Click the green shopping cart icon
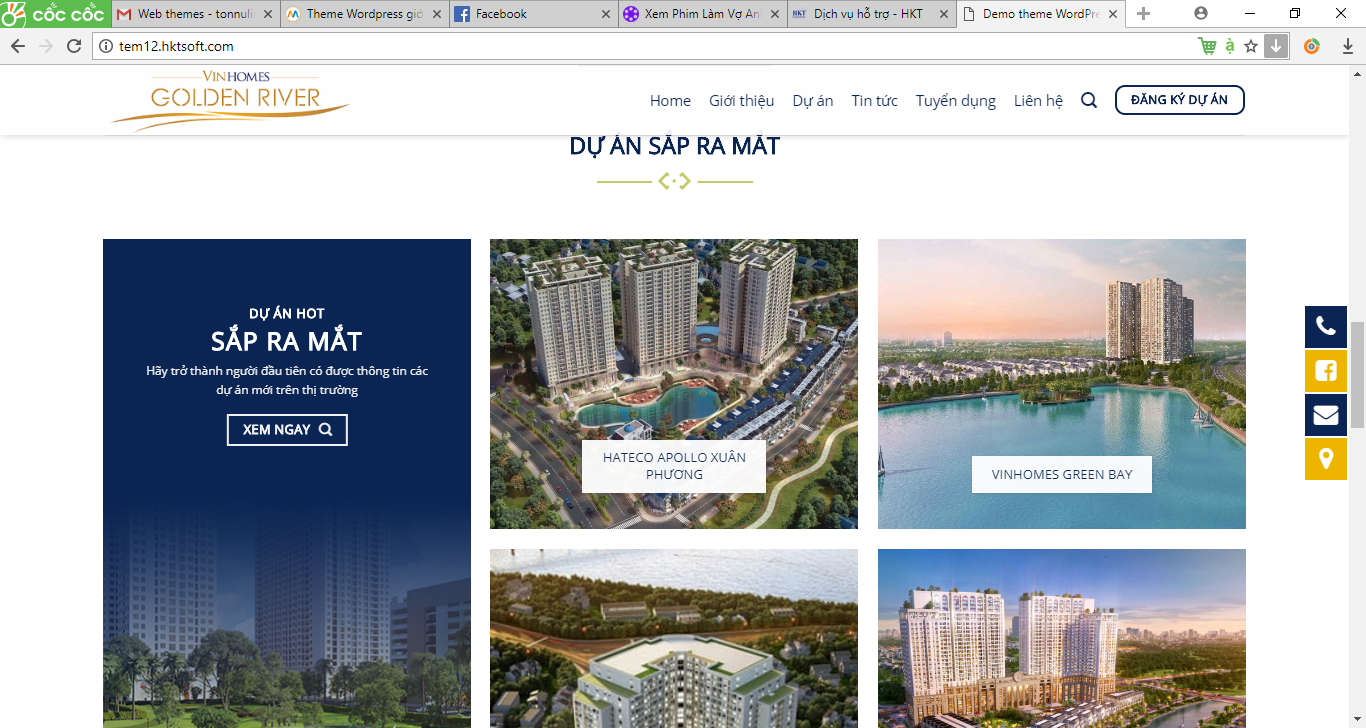 (x=1207, y=46)
